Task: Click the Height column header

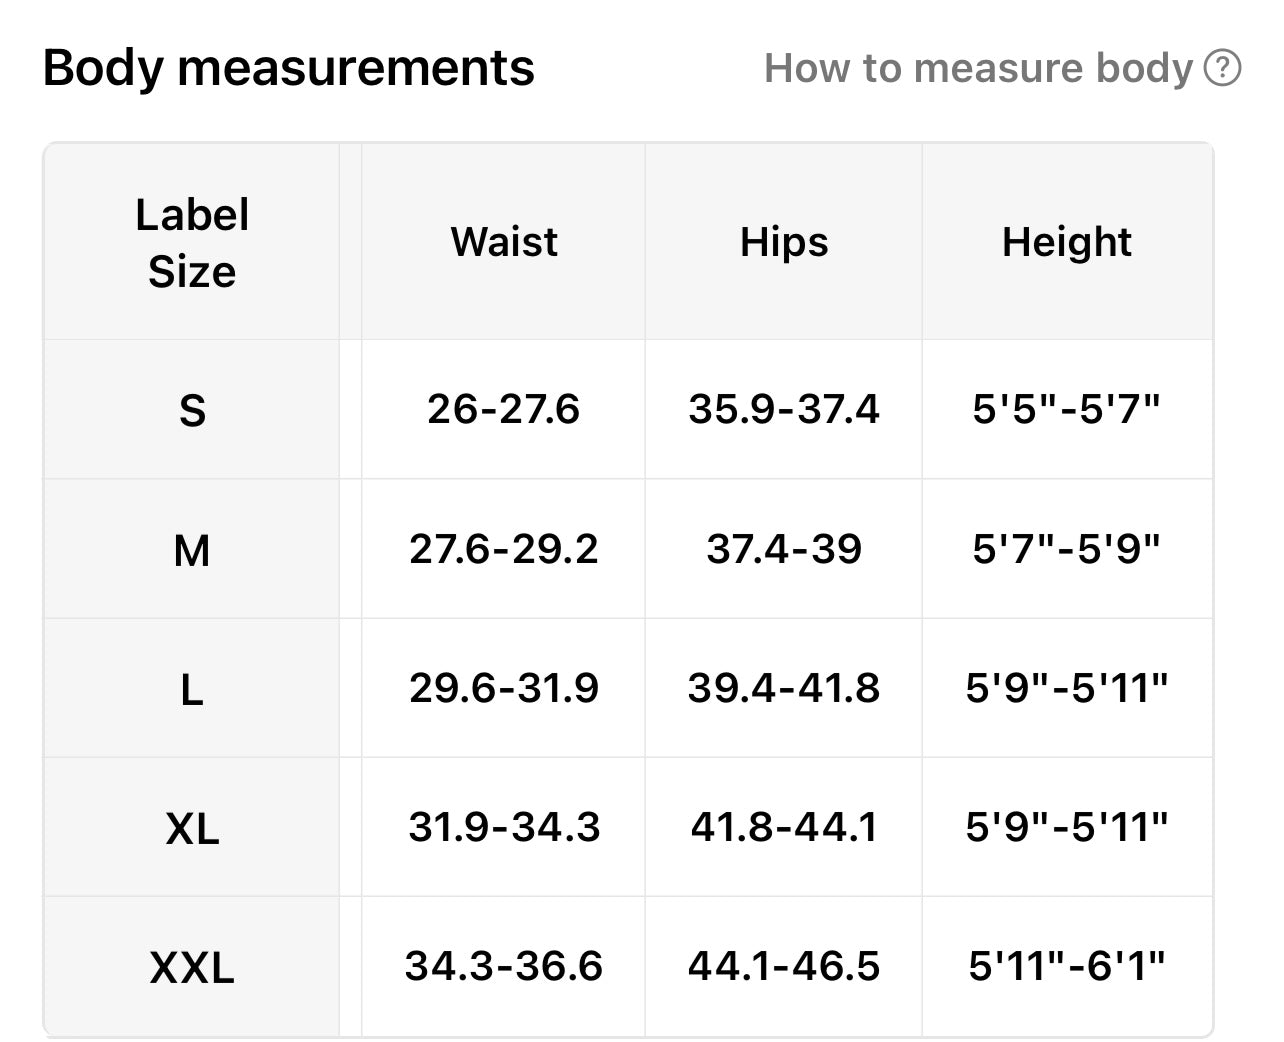Action: [x=1067, y=242]
